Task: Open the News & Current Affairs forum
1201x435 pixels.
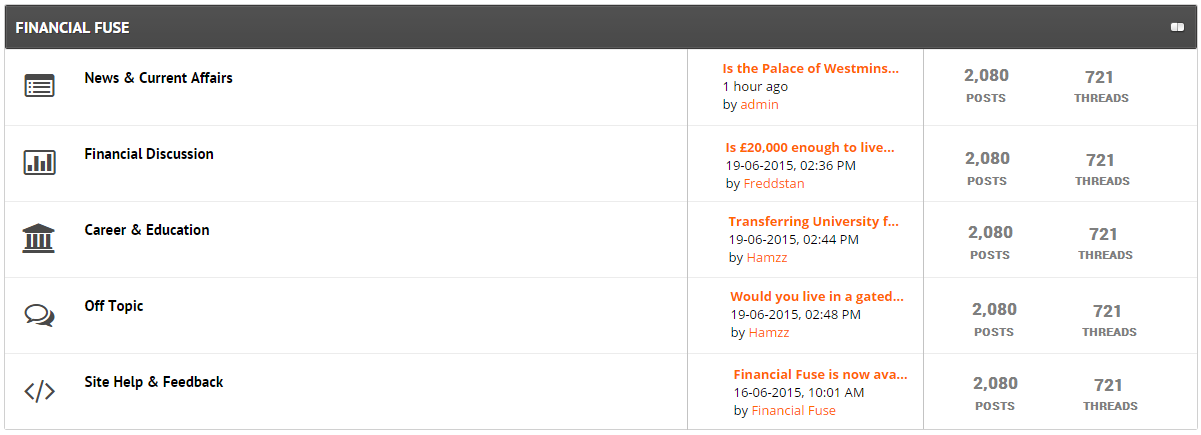Action: [158, 78]
